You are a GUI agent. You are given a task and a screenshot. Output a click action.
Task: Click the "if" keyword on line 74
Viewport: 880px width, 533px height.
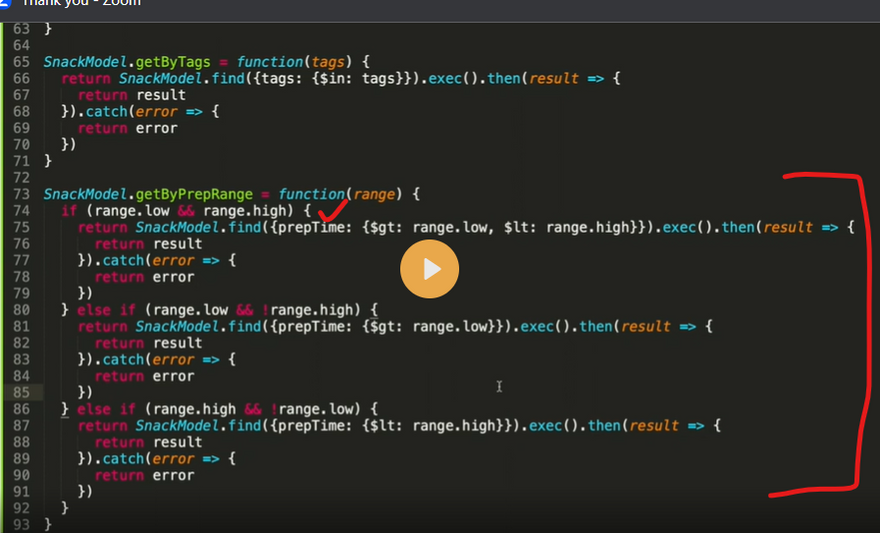68,210
